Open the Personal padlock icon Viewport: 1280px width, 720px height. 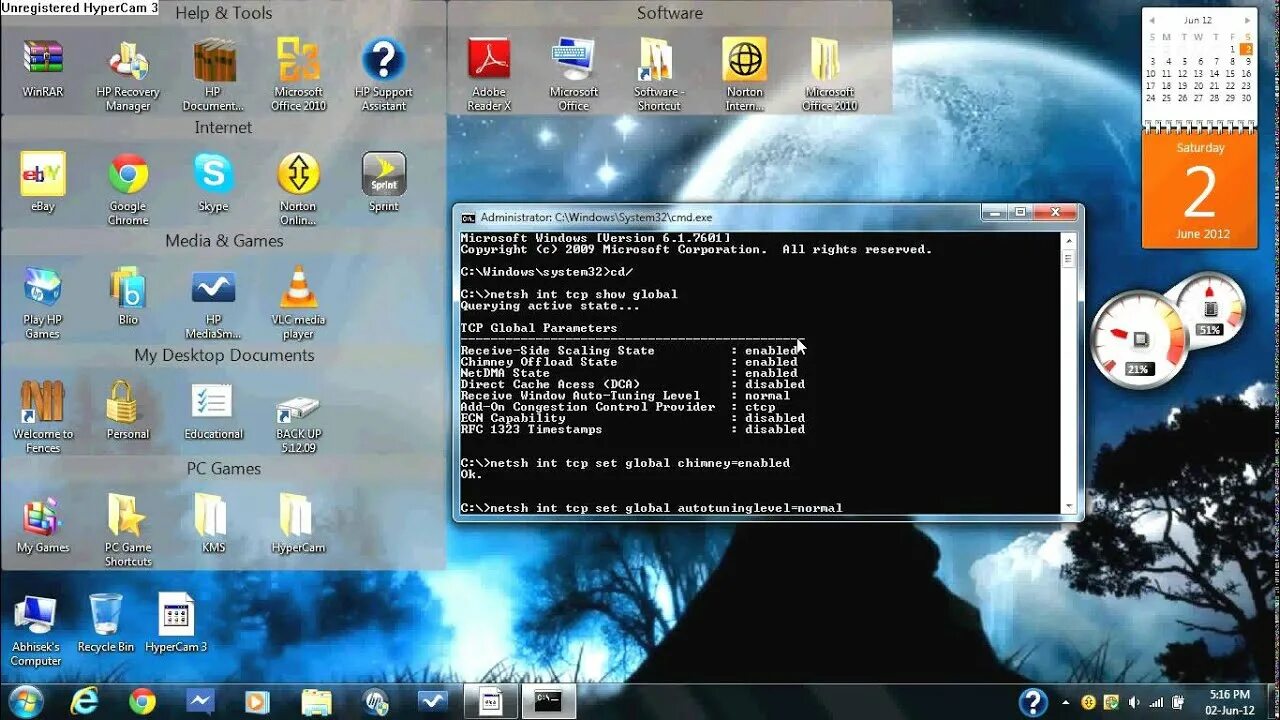[x=128, y=410]
